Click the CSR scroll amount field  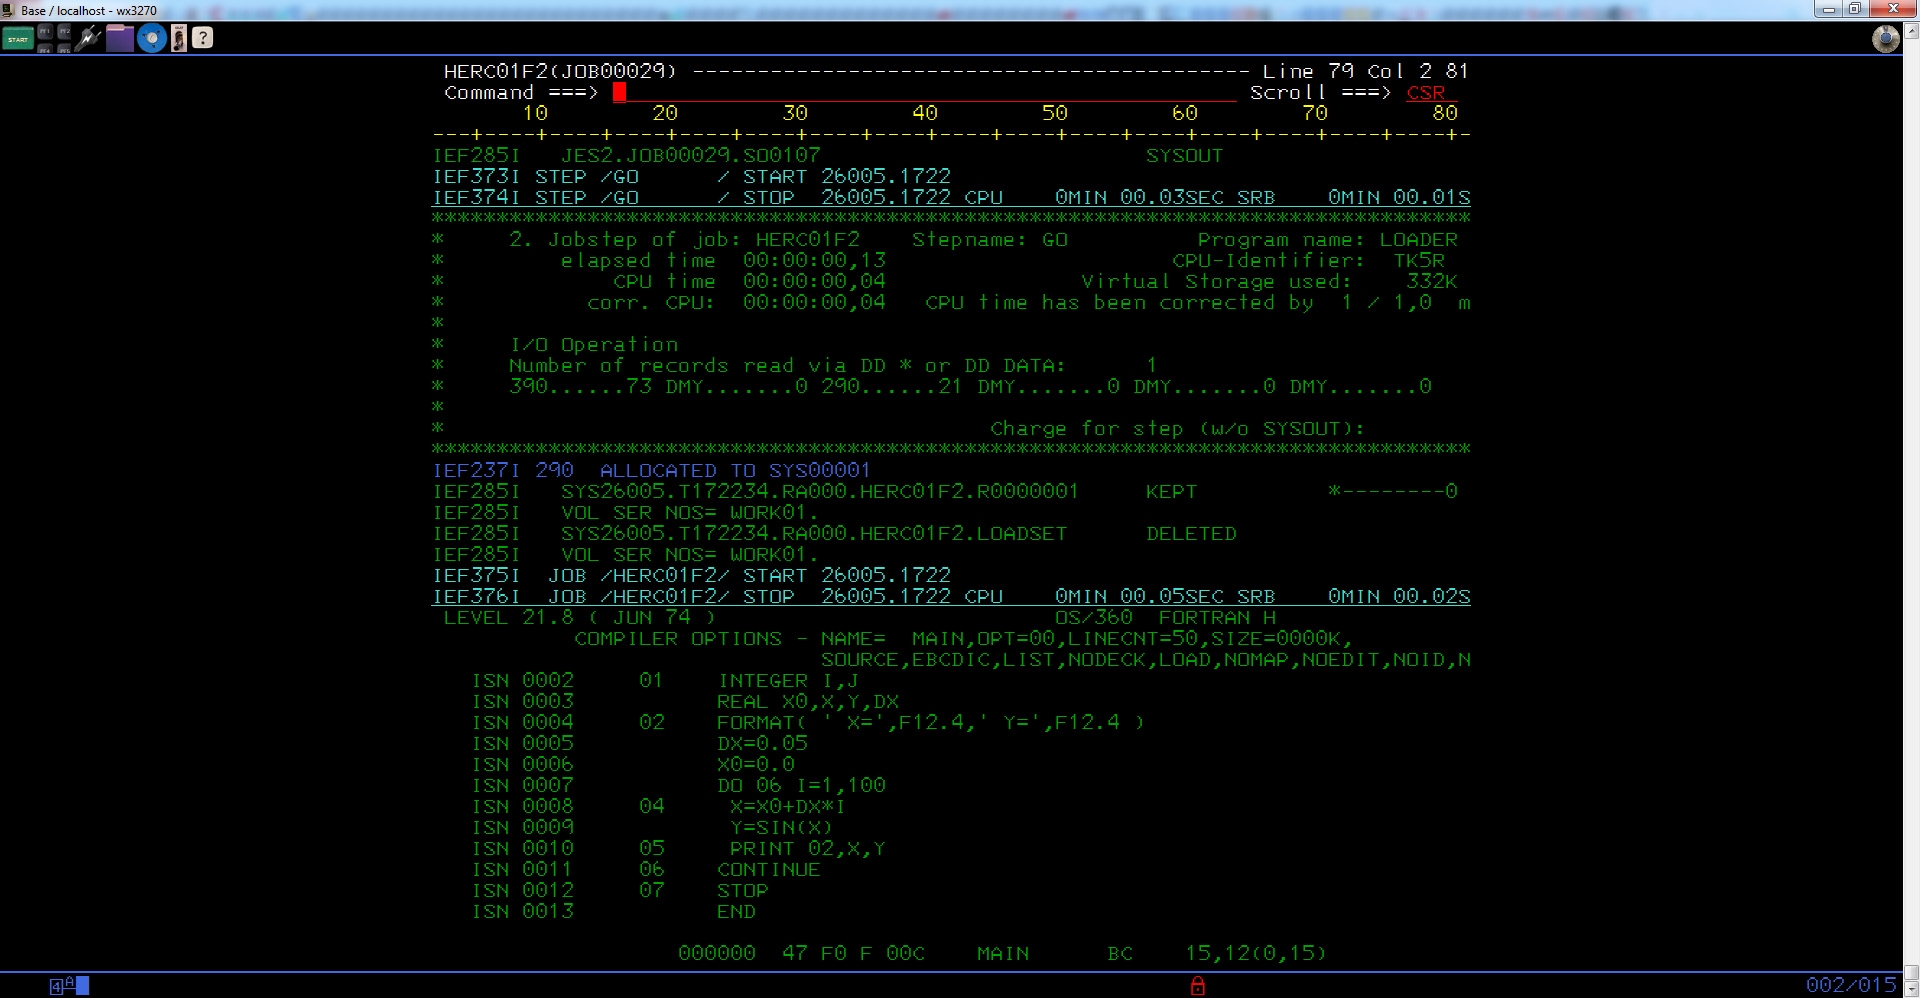click(1428, 93)
